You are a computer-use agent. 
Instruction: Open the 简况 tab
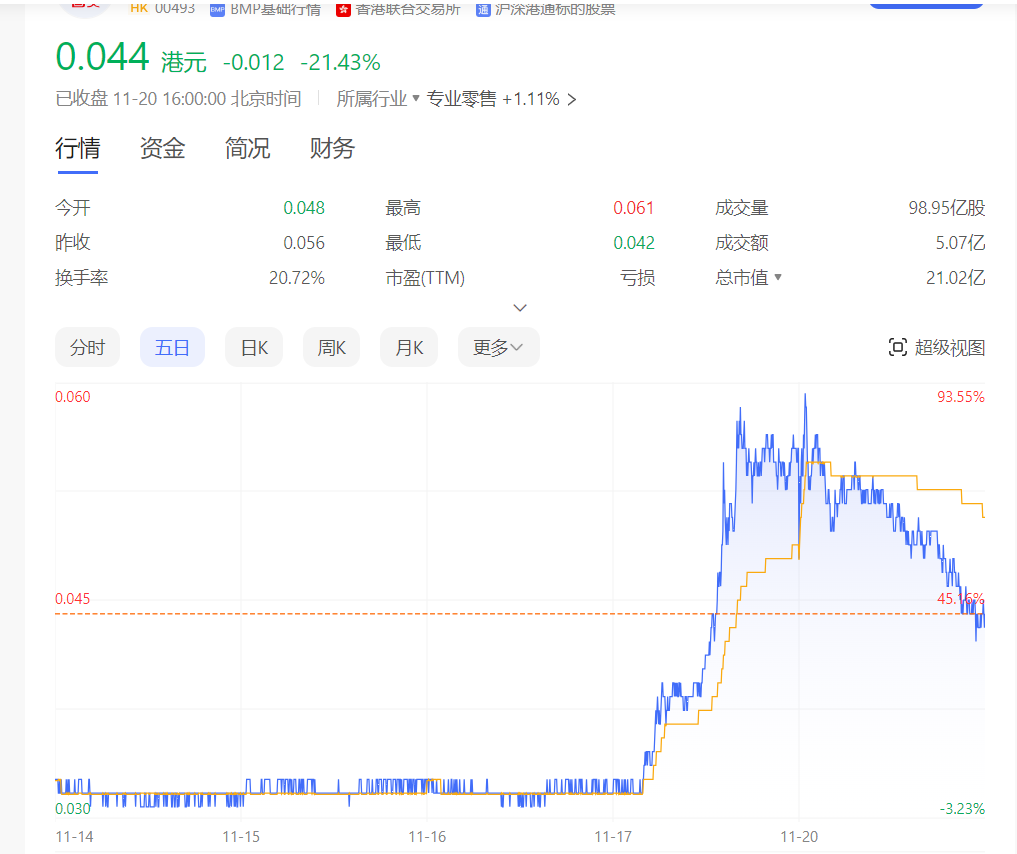(247, 149)
